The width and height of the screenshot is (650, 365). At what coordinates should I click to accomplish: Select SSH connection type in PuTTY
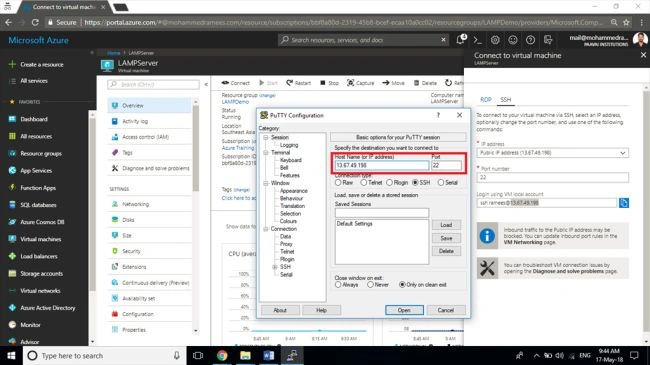(x=415, y=182)
